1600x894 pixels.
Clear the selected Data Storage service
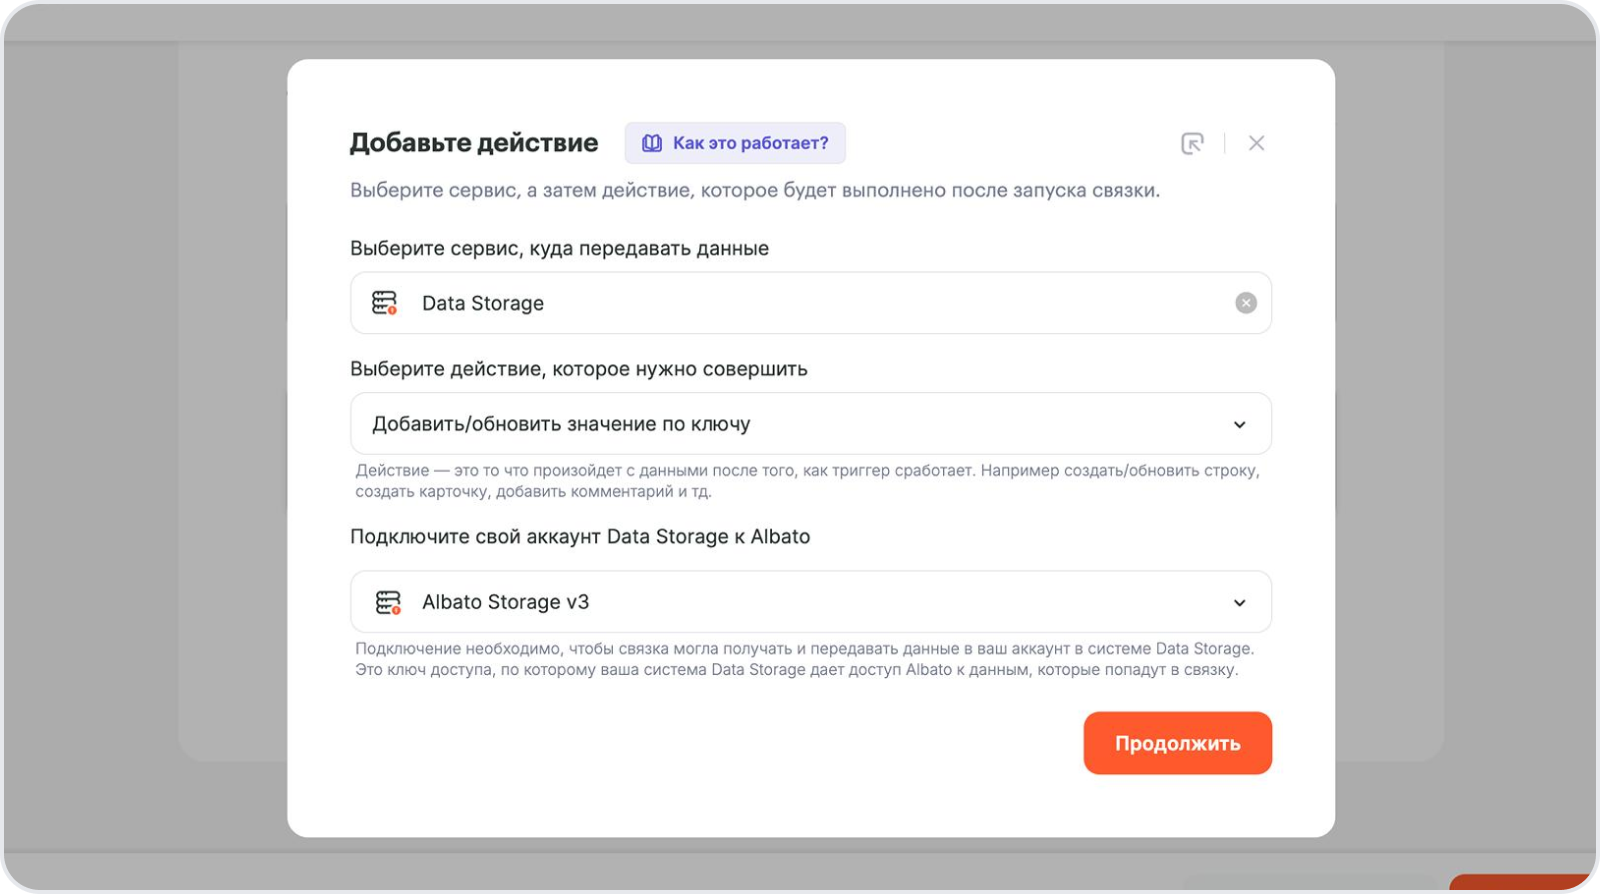coord(1246,303)
